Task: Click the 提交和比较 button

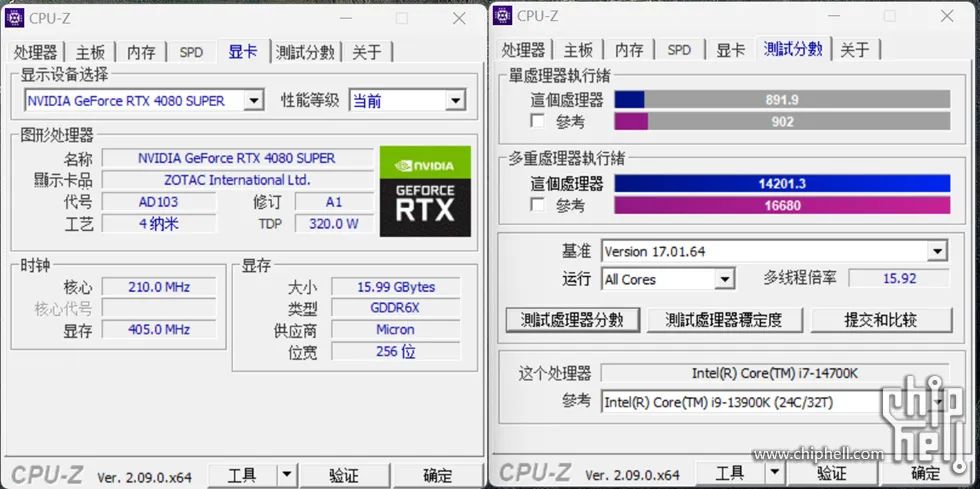Action: [x=881, y=320]
